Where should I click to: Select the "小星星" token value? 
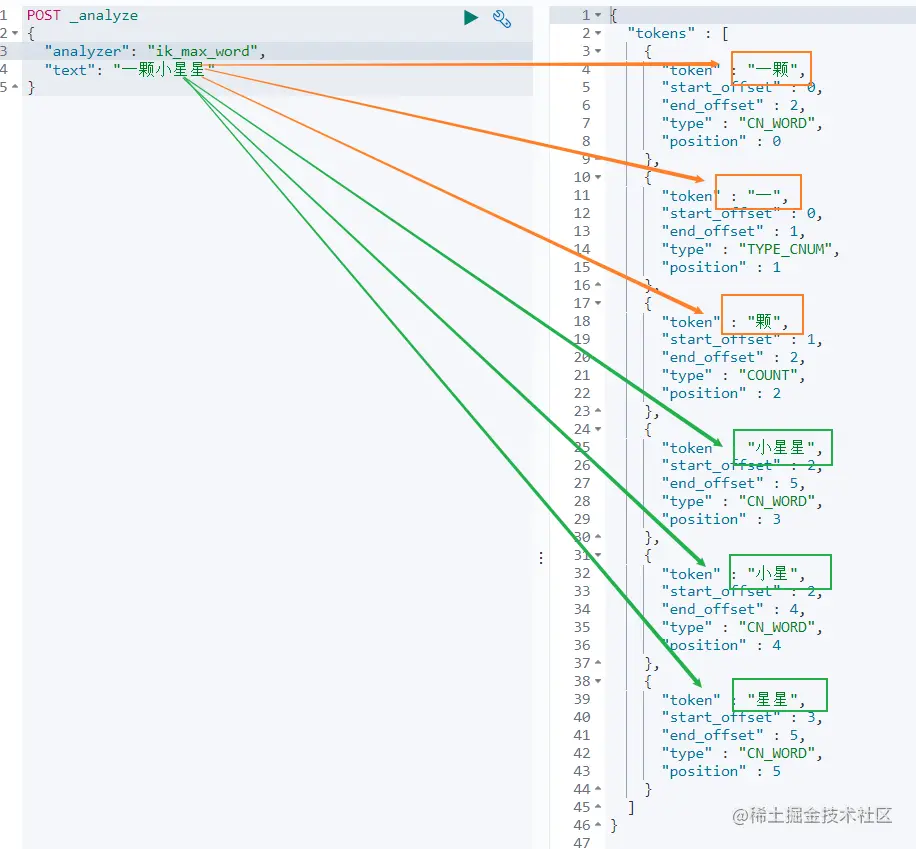(x=781, y=448)
